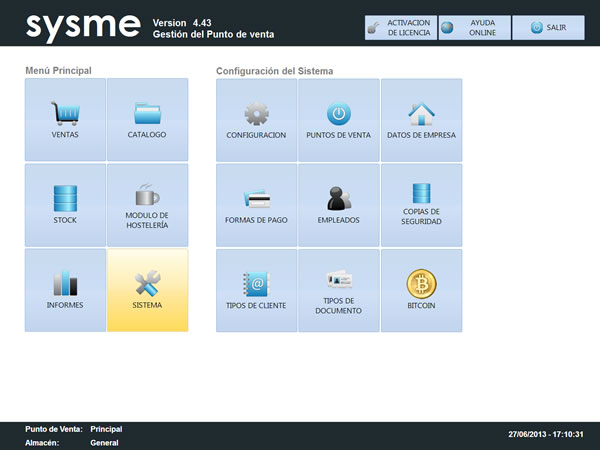Click the STOCK tile label

tap(65, 220)
